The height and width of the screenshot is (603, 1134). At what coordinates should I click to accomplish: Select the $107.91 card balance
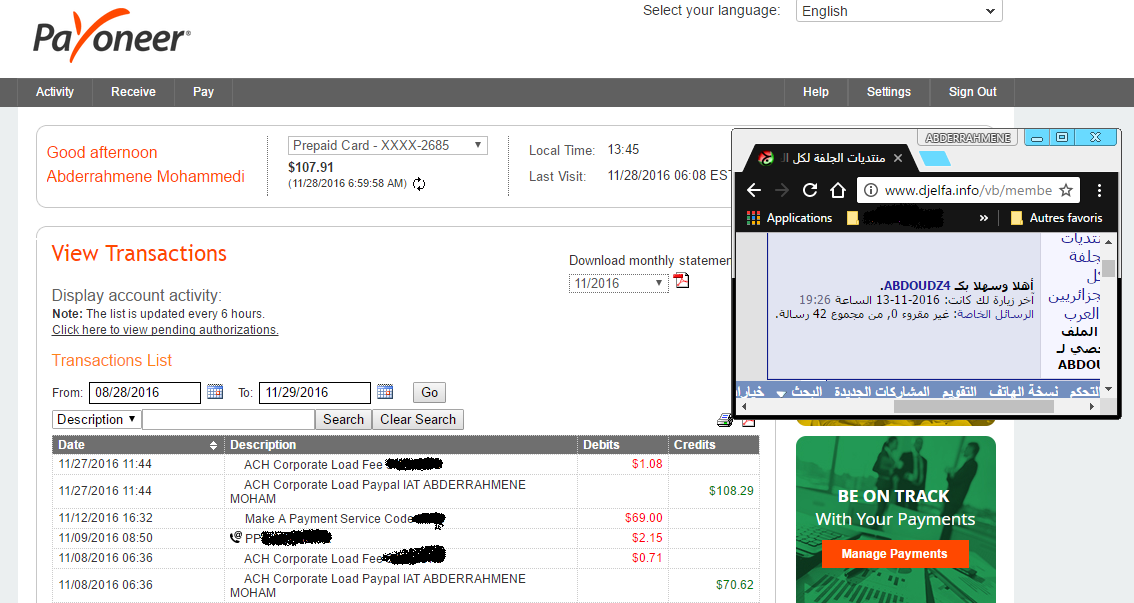(x=311, y=167)
